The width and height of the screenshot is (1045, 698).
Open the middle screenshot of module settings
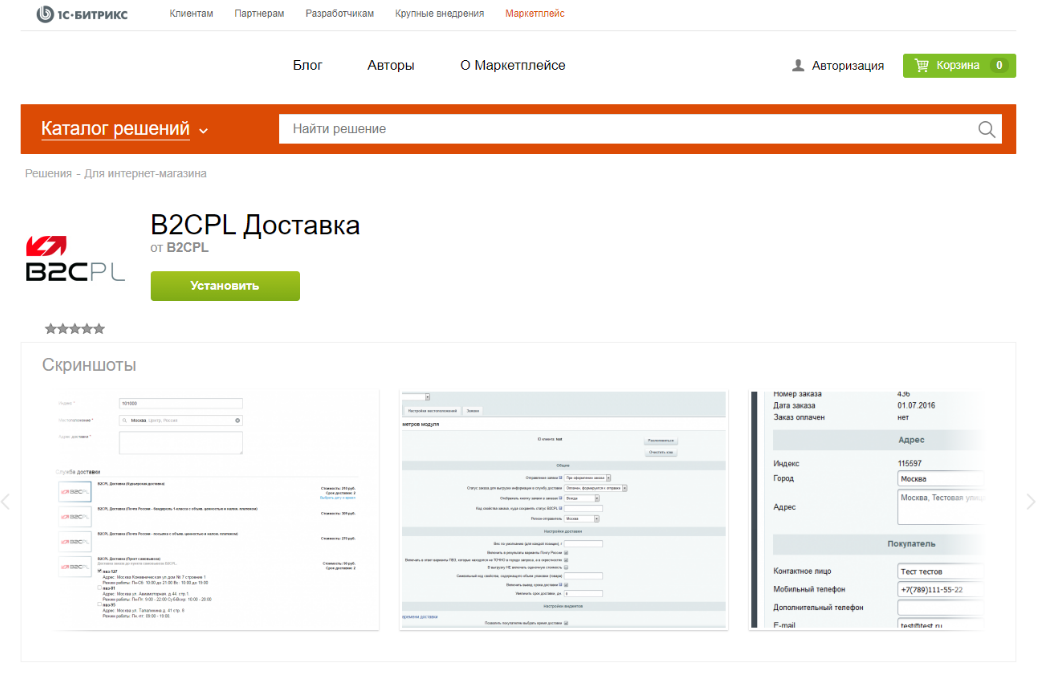coord(564,510)
